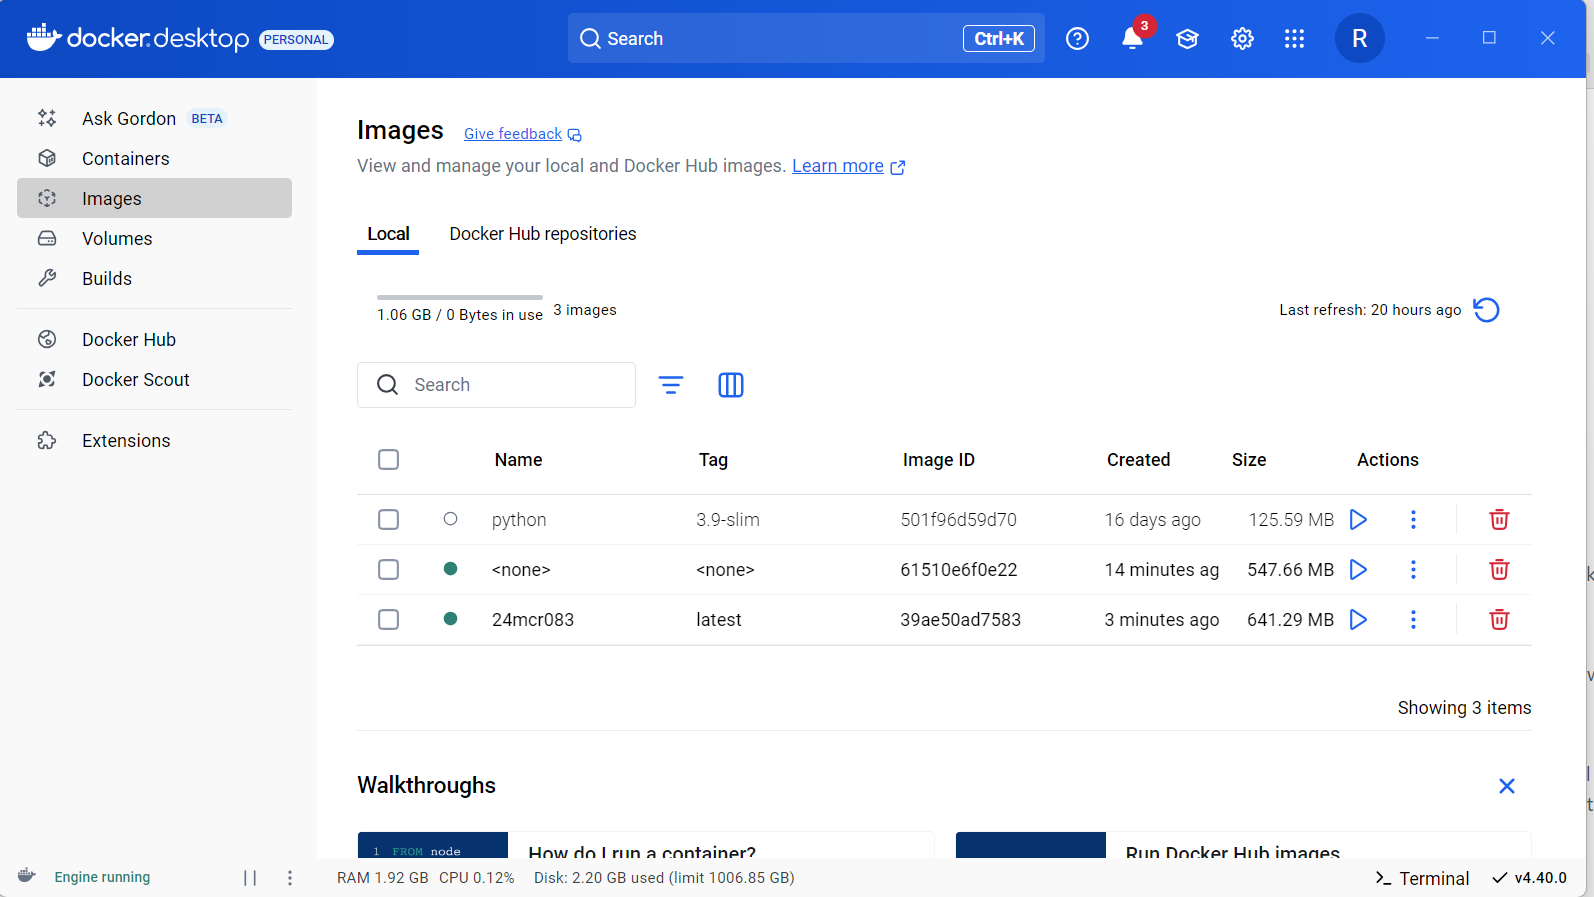1594x897 pixels.
Task: Switch to Docker Hub repositories tab
Action: pos(543,234)
